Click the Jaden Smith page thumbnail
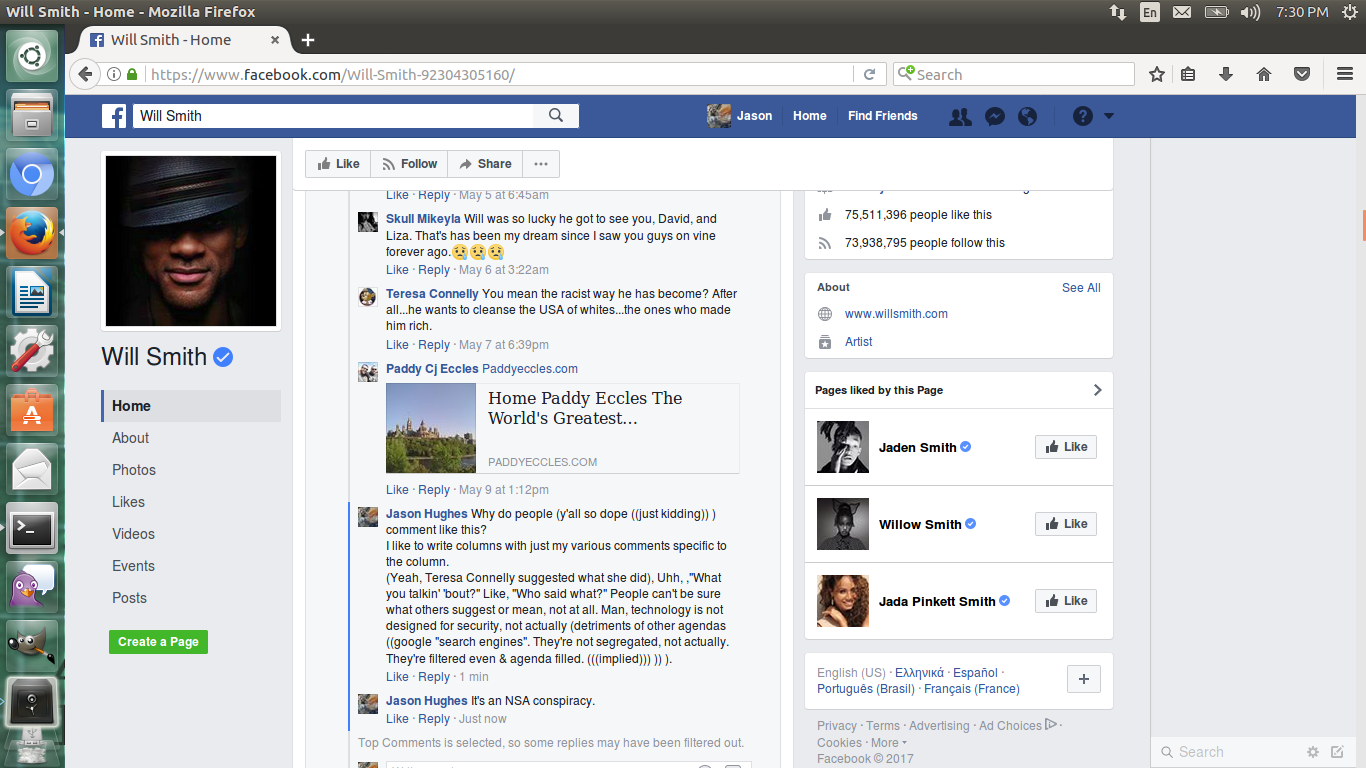1366x768 pixels. (x=843, y=447)
